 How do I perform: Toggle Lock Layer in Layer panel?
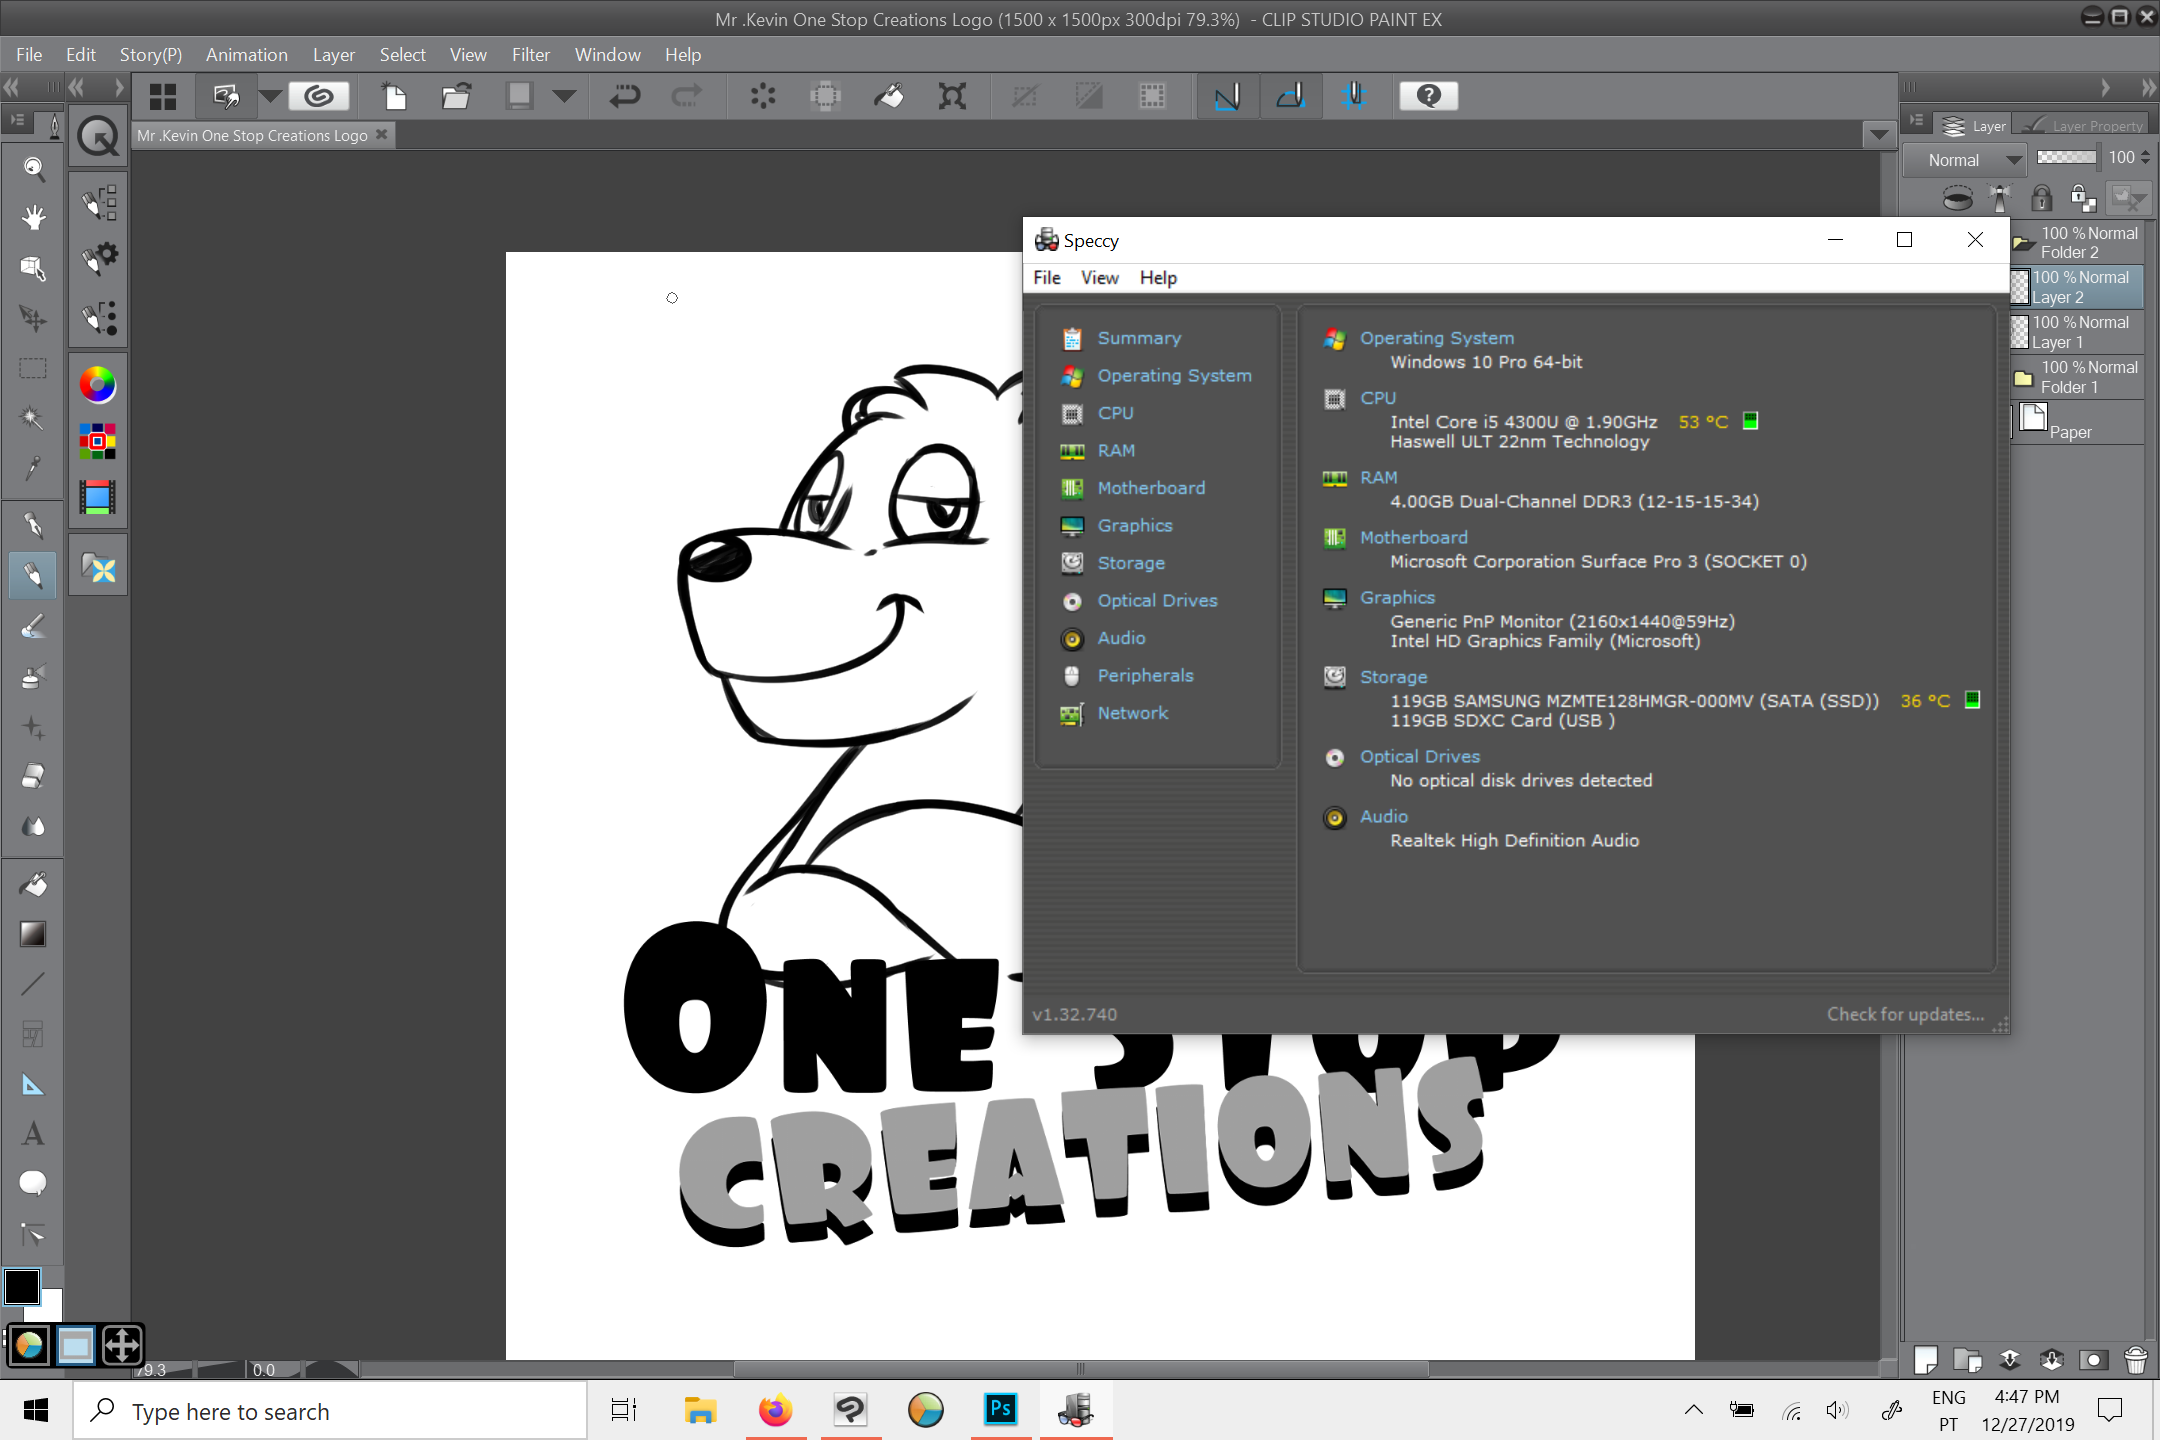[x=2041, y=198]
